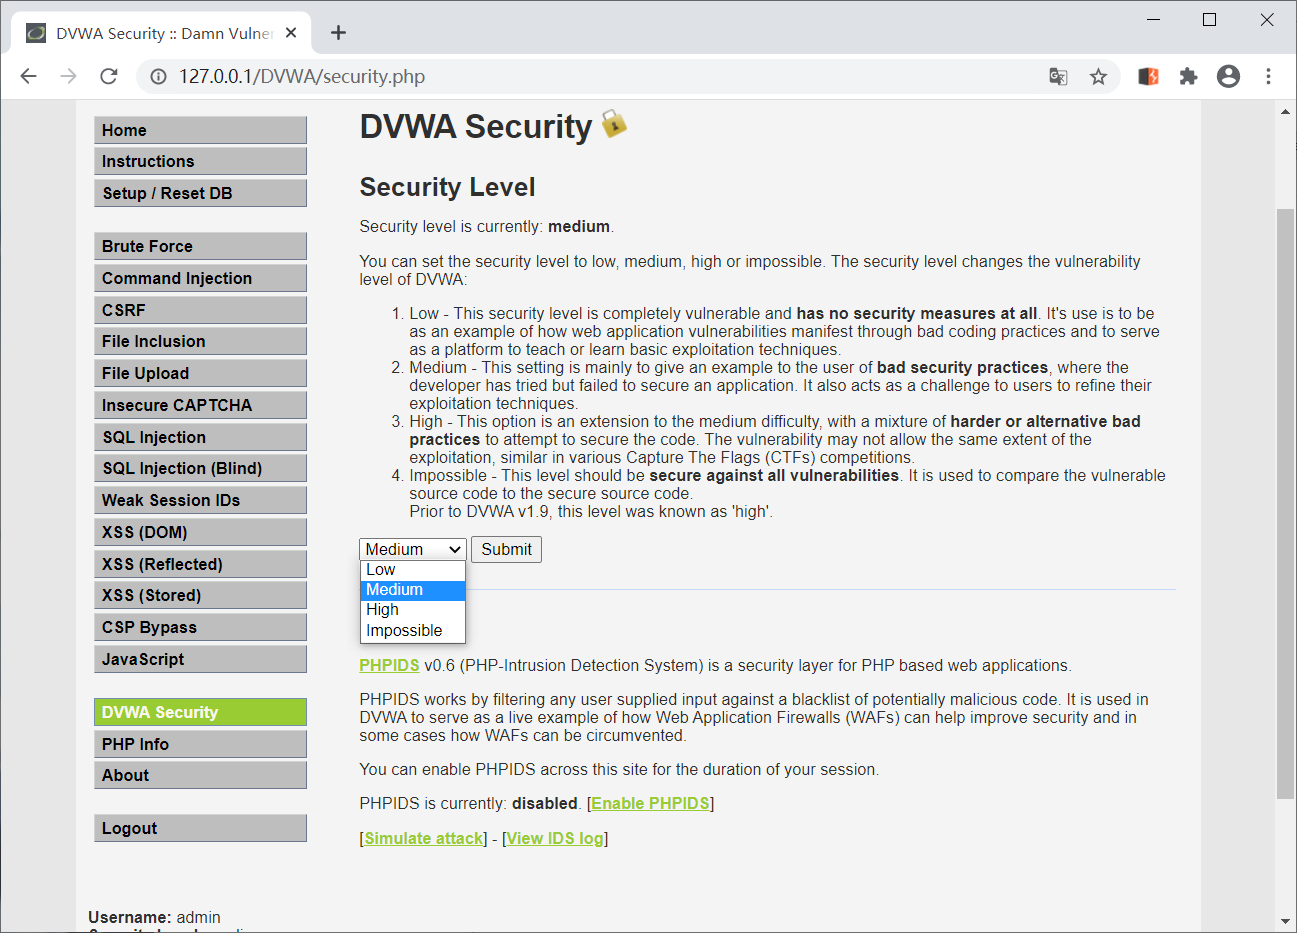Click the vertical scrollbar thumb

pos(1285,504)
